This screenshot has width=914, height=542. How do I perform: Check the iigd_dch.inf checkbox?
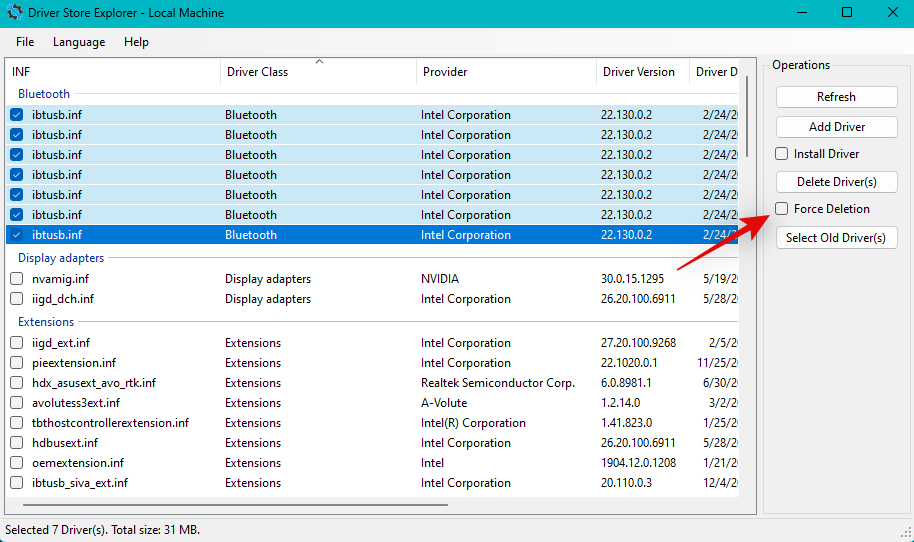coord(16,299)
